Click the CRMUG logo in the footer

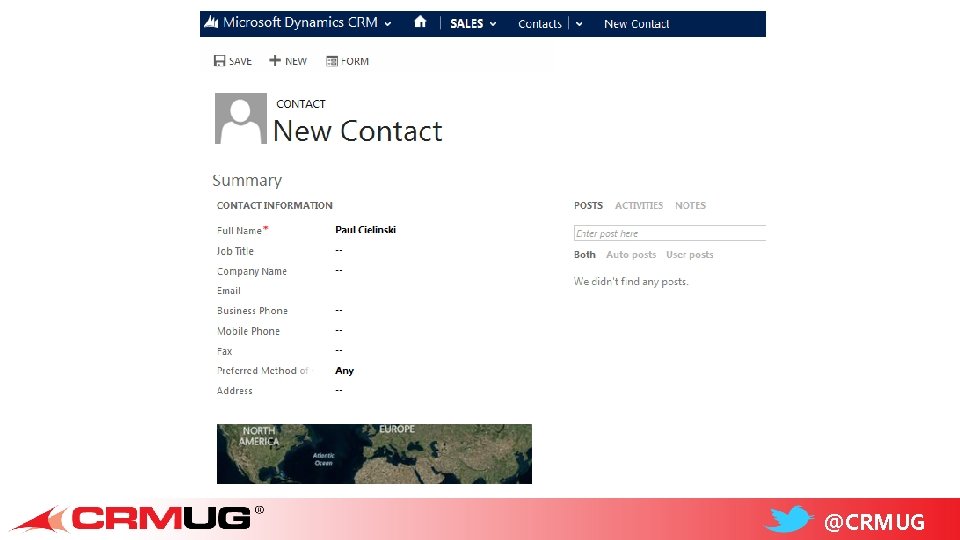click(x=138, y=519)
